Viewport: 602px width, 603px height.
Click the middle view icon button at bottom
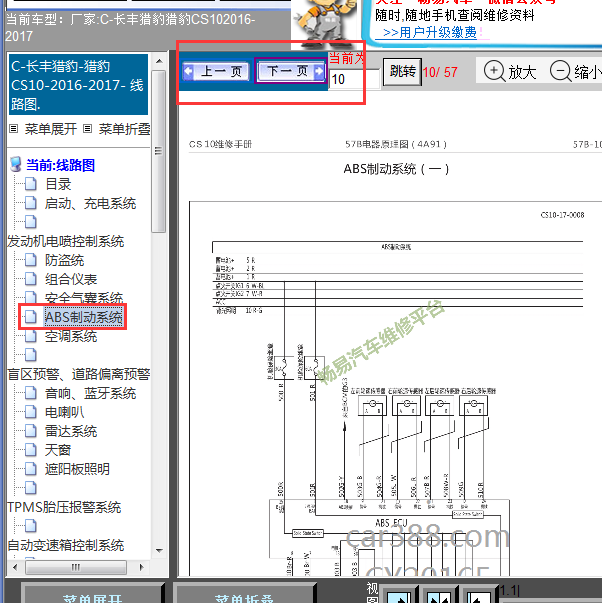[439, 596]
